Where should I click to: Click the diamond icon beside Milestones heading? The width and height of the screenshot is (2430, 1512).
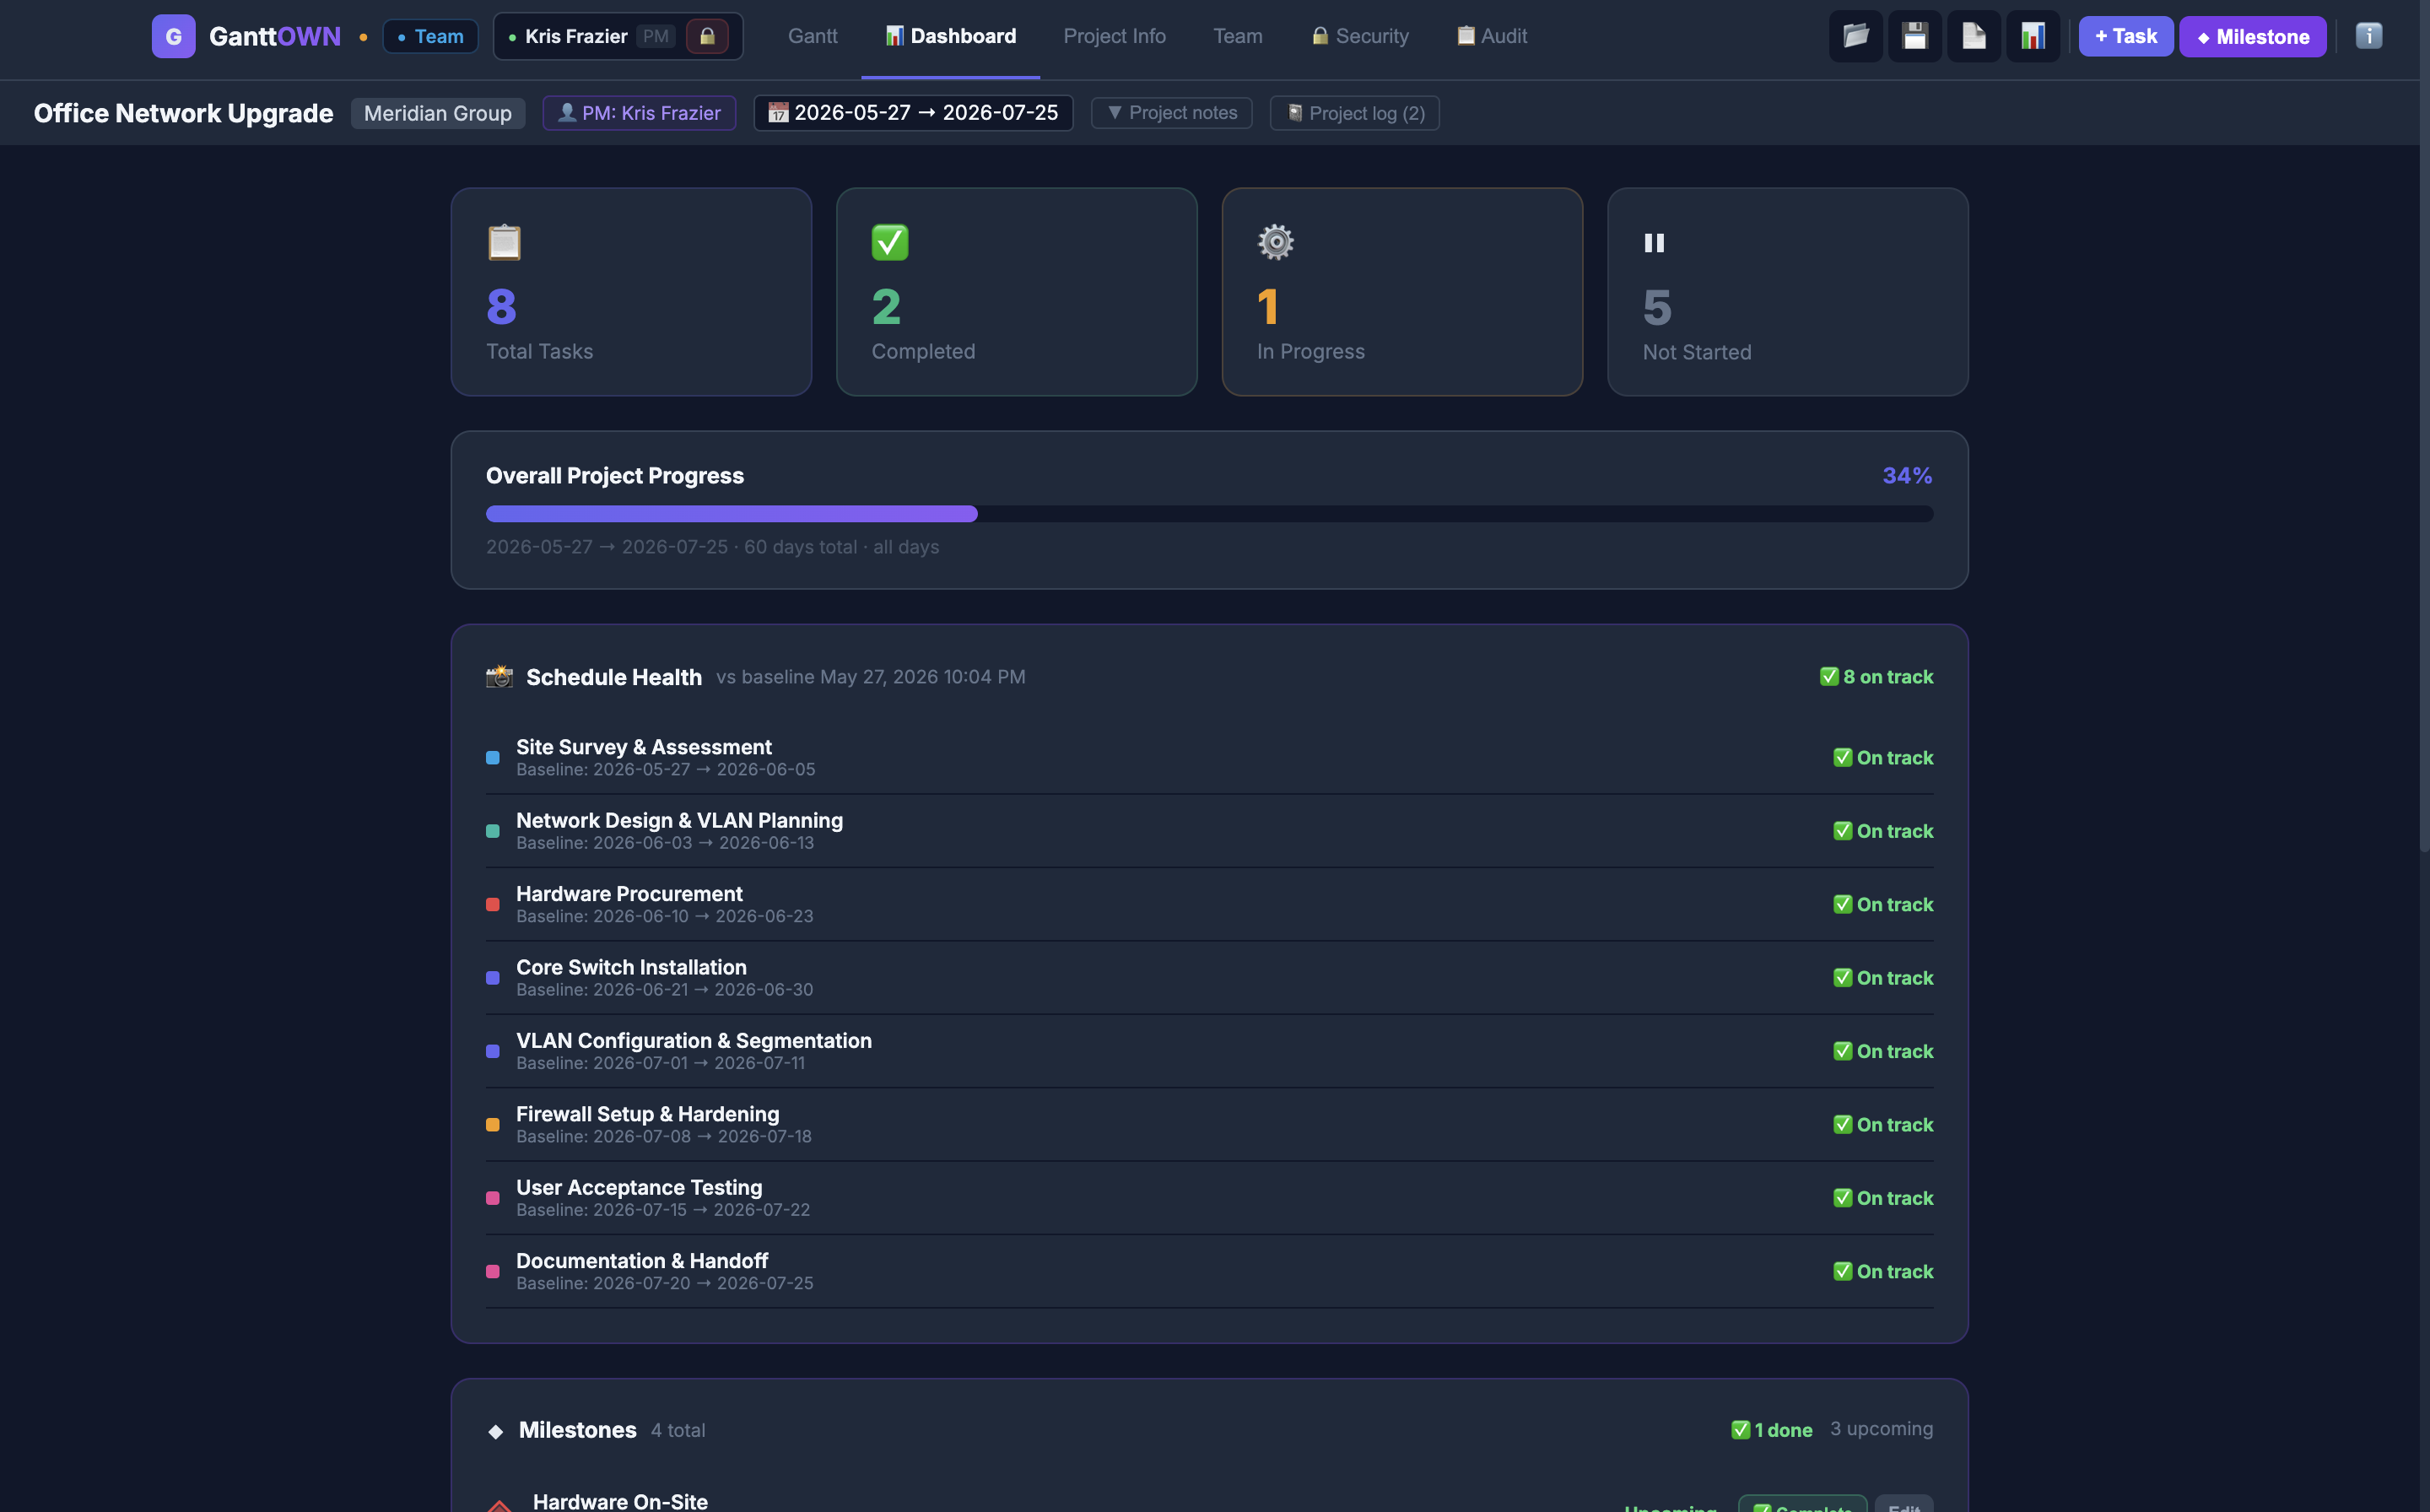(495, 1431)
